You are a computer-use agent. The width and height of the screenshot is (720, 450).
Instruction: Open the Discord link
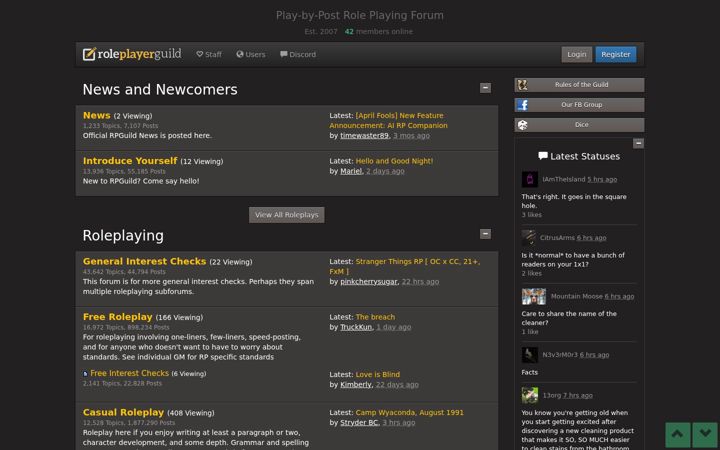point(298,54)
